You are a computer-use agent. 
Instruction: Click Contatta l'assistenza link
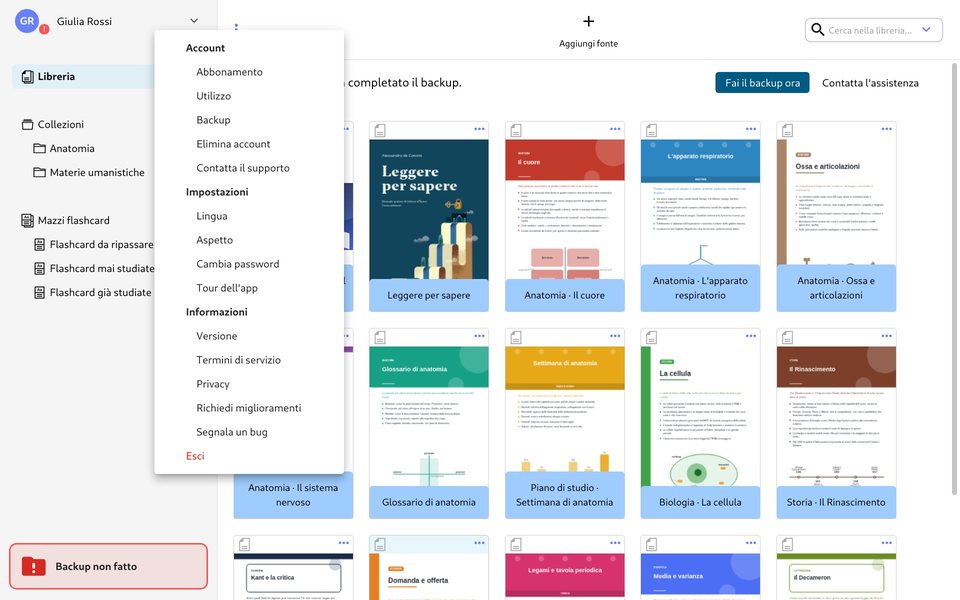point(870,83)
